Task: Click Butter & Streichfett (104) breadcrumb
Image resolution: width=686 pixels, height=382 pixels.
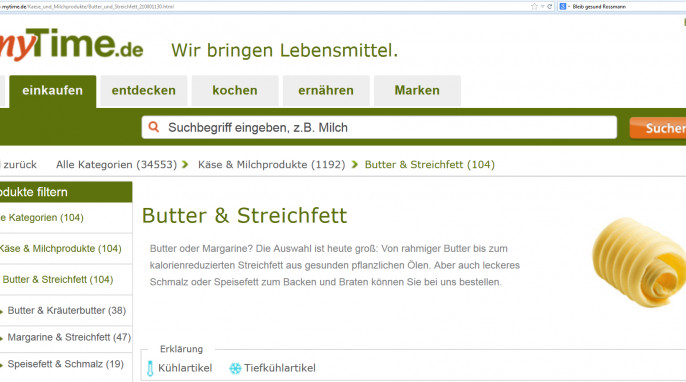Action: pyautogui.click(x=430, y=165)
